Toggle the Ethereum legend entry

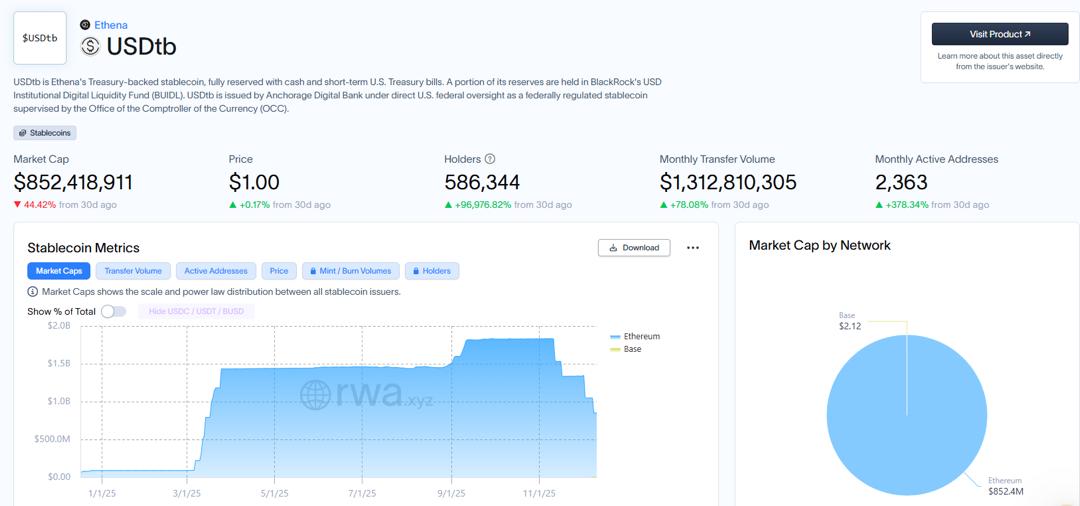(x=635, y=336)
